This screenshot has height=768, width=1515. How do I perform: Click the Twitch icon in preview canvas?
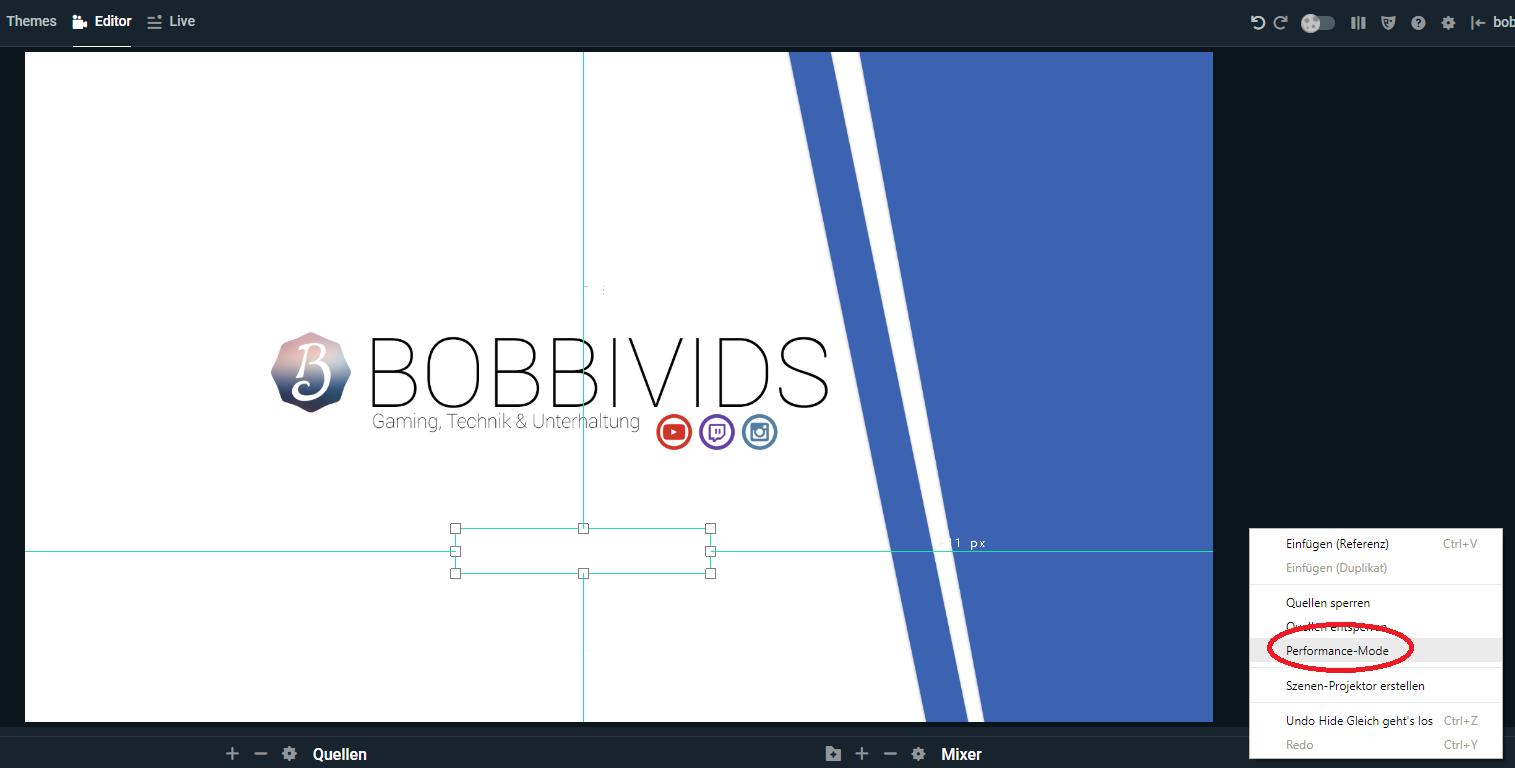click(717, 432)
